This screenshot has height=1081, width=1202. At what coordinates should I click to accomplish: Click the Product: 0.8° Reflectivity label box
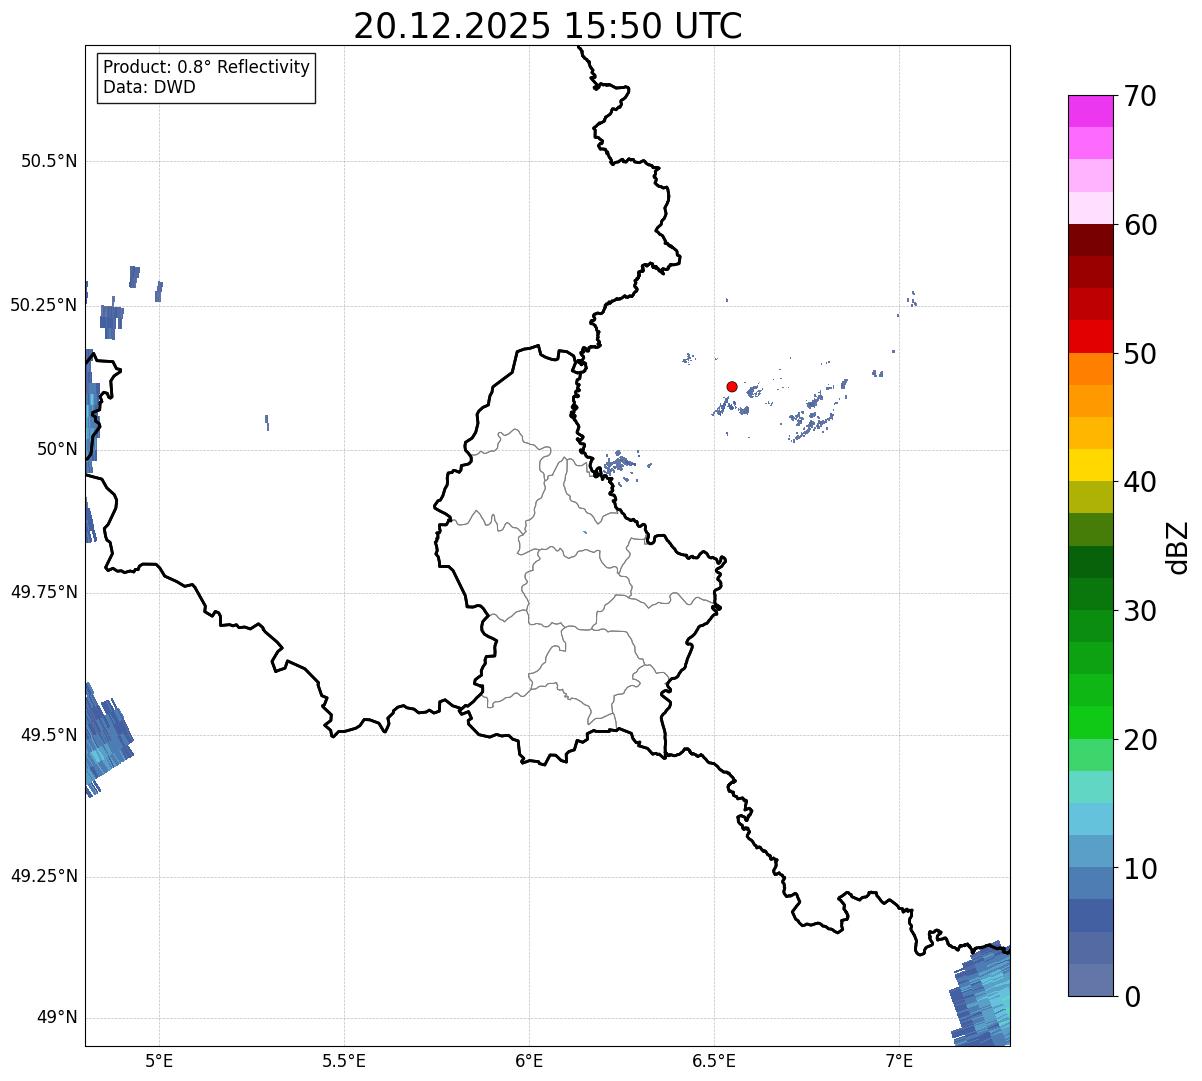pyautogui.click(x=207, y=77)
